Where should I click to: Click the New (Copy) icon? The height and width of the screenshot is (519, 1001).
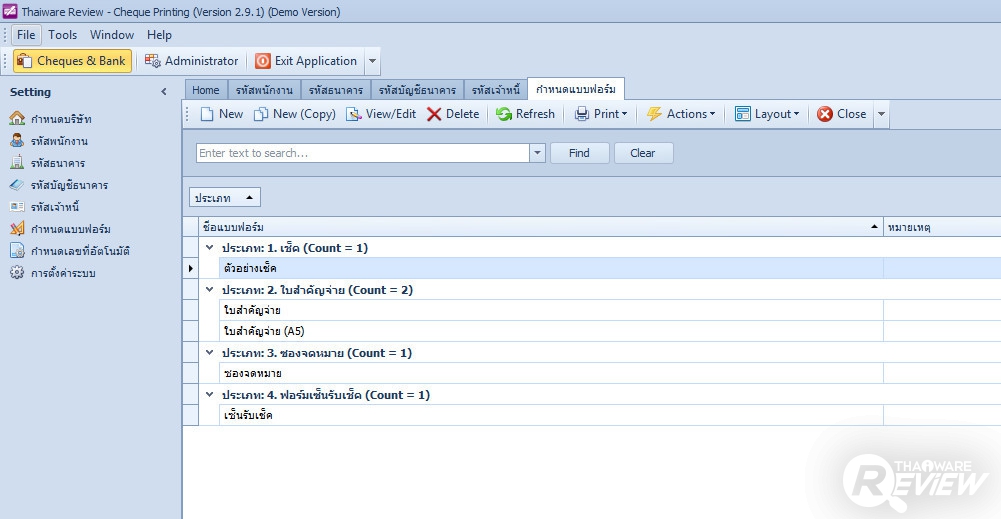[260, 114]
